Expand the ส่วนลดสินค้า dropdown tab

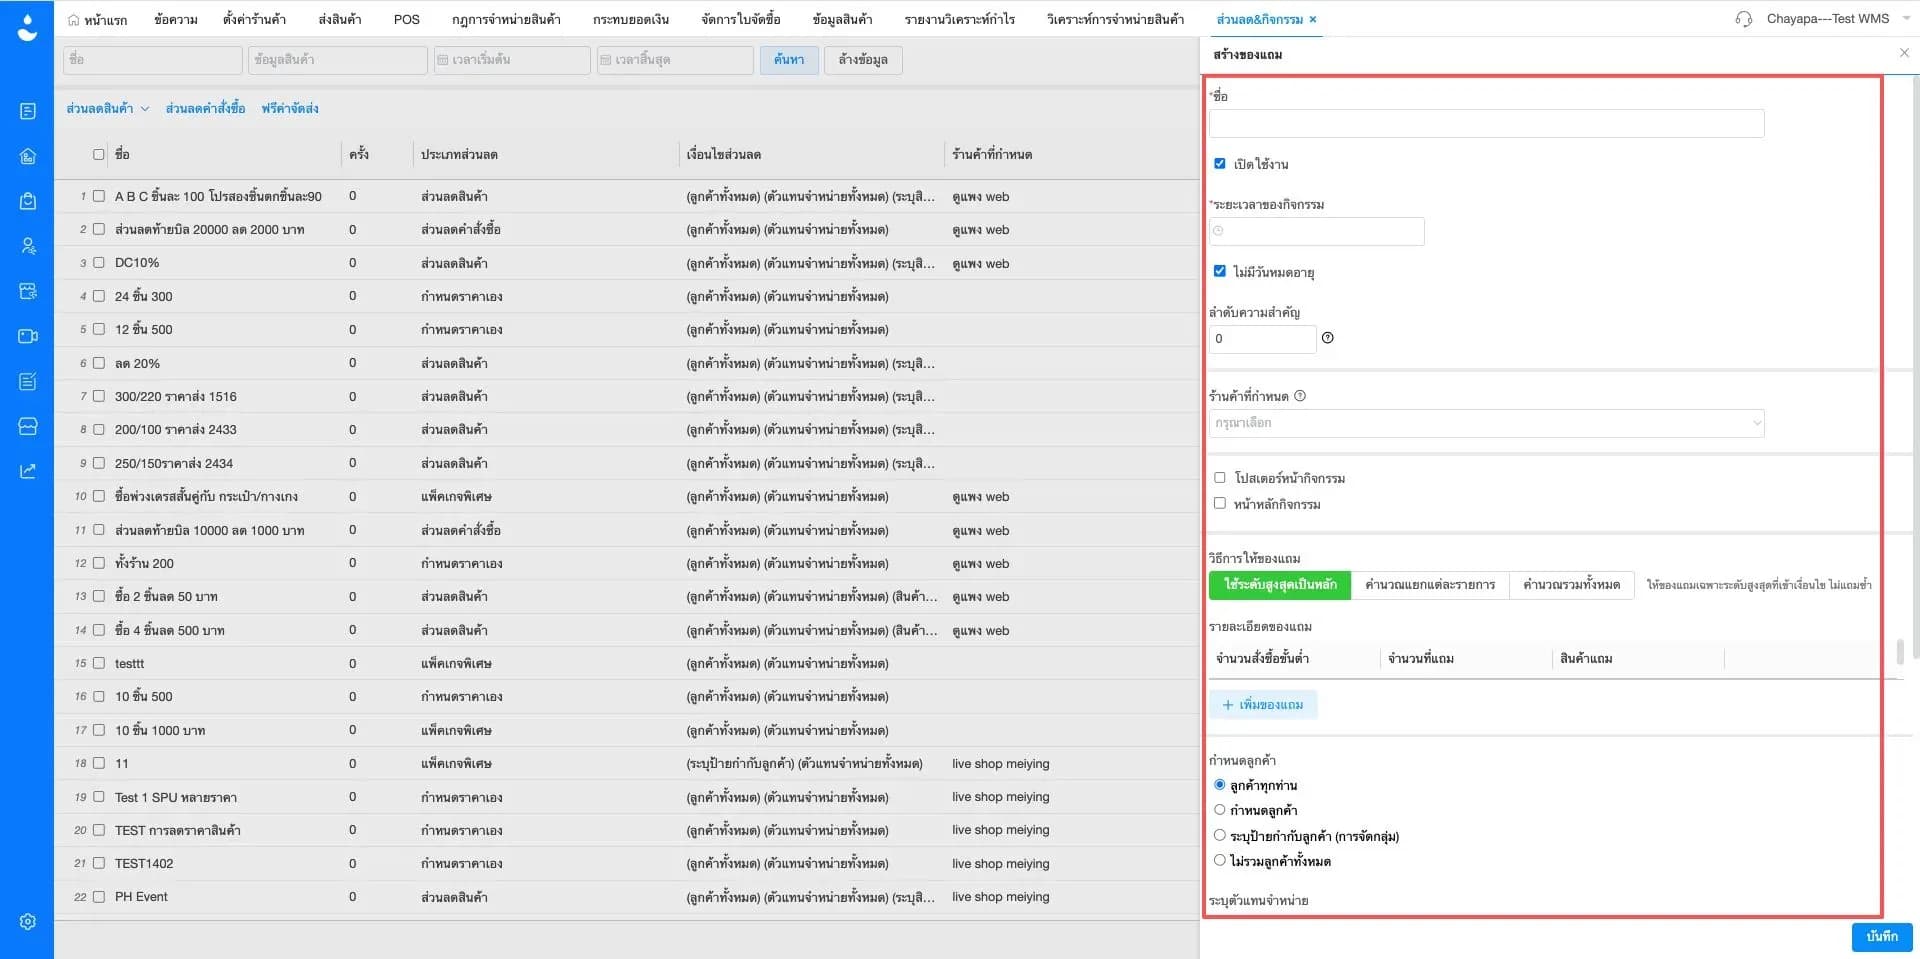click(x=107, y=108)
